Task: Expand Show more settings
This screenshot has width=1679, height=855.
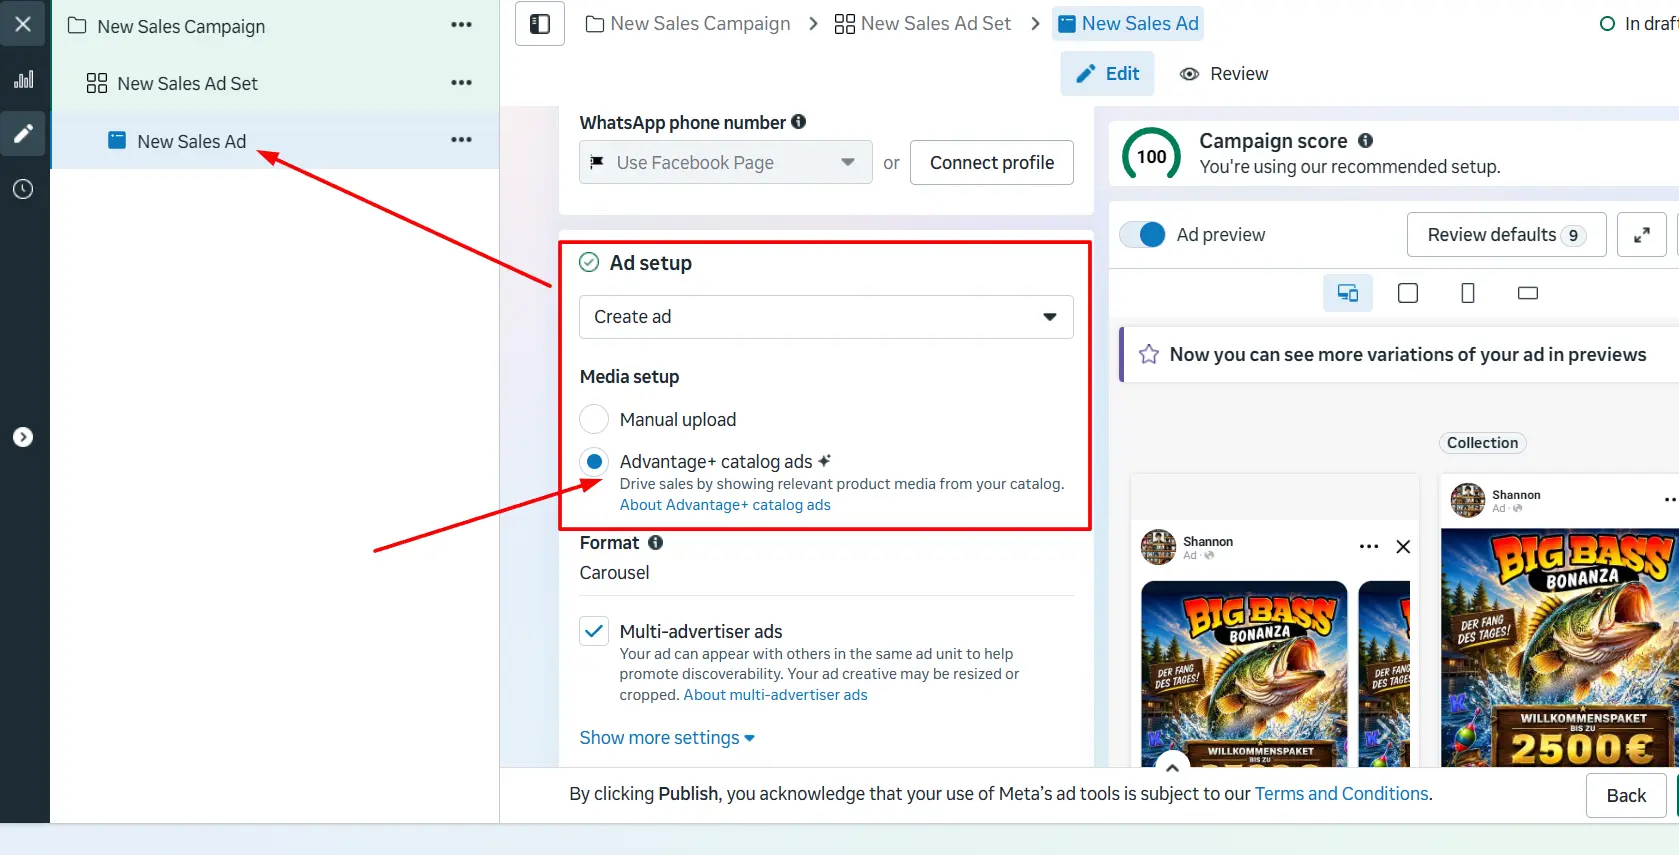Action: pos(667,738)
